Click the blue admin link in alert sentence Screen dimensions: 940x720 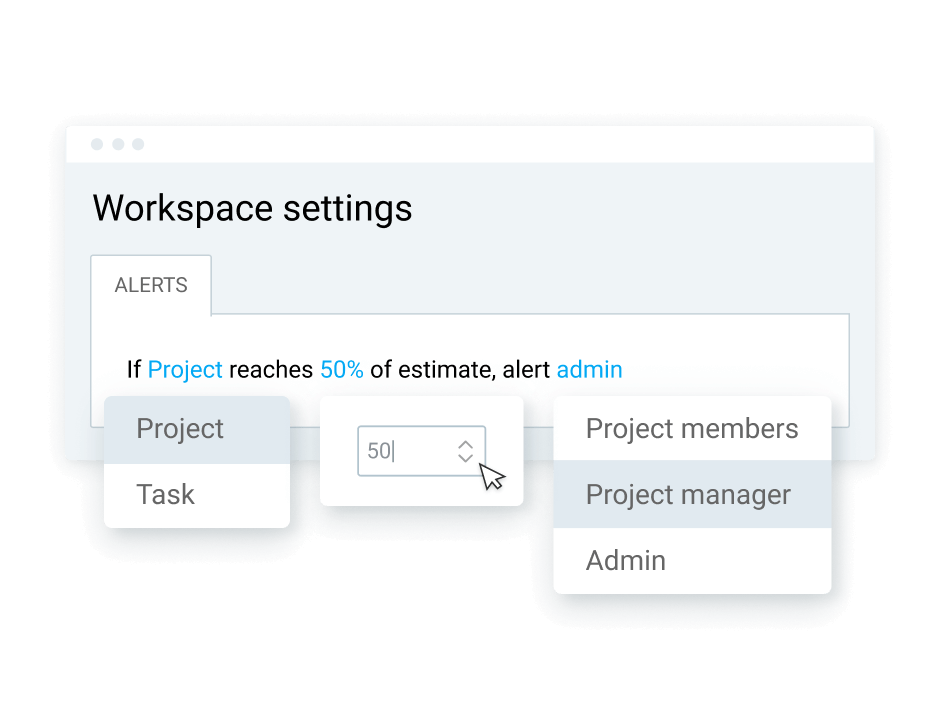coord(589,370)
